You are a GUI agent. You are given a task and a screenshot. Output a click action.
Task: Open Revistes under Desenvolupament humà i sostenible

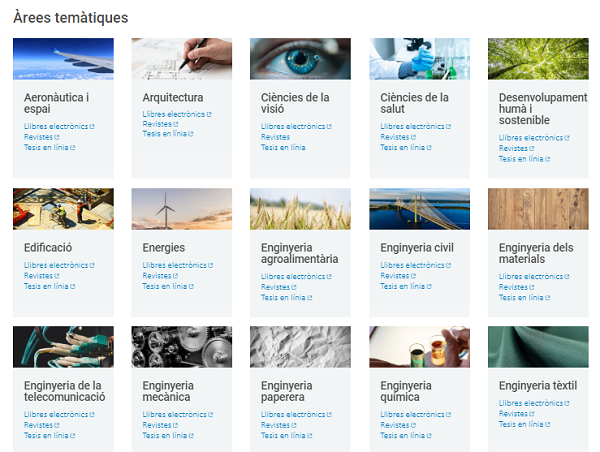(517, 148)
